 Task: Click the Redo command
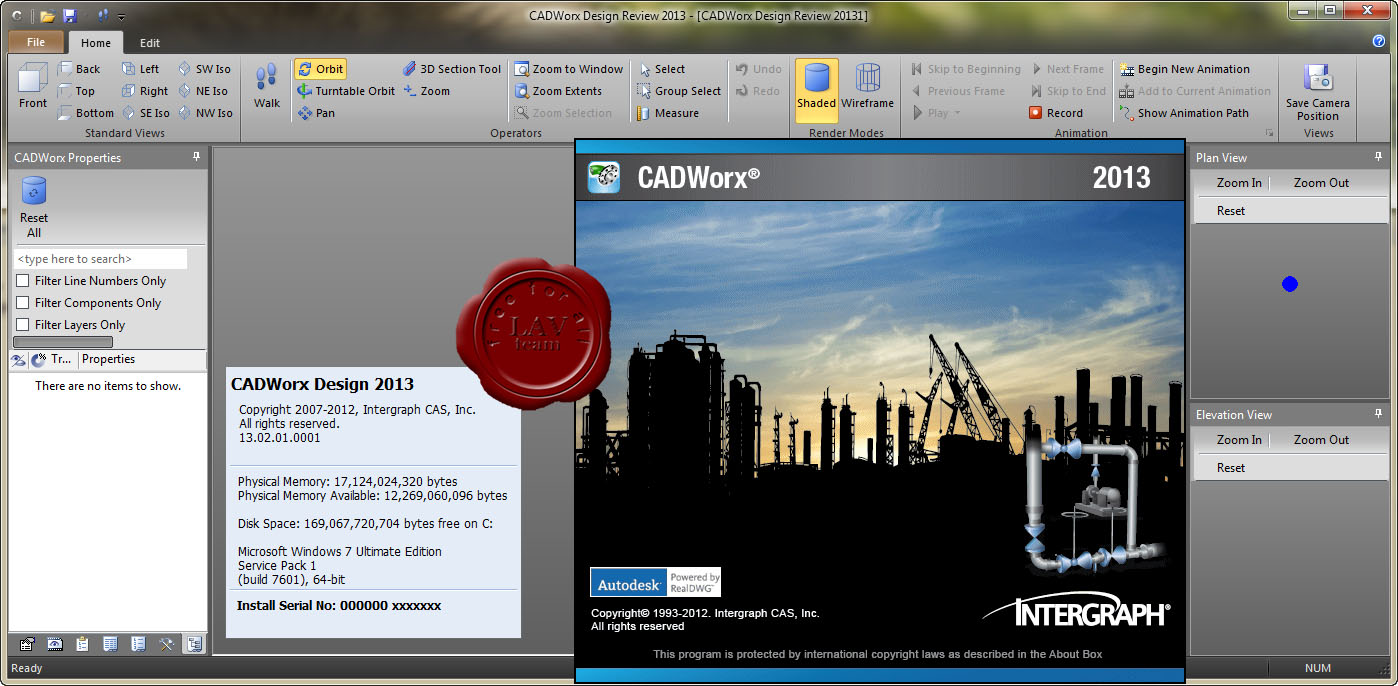pyautogui.click(x=758, y=91)
